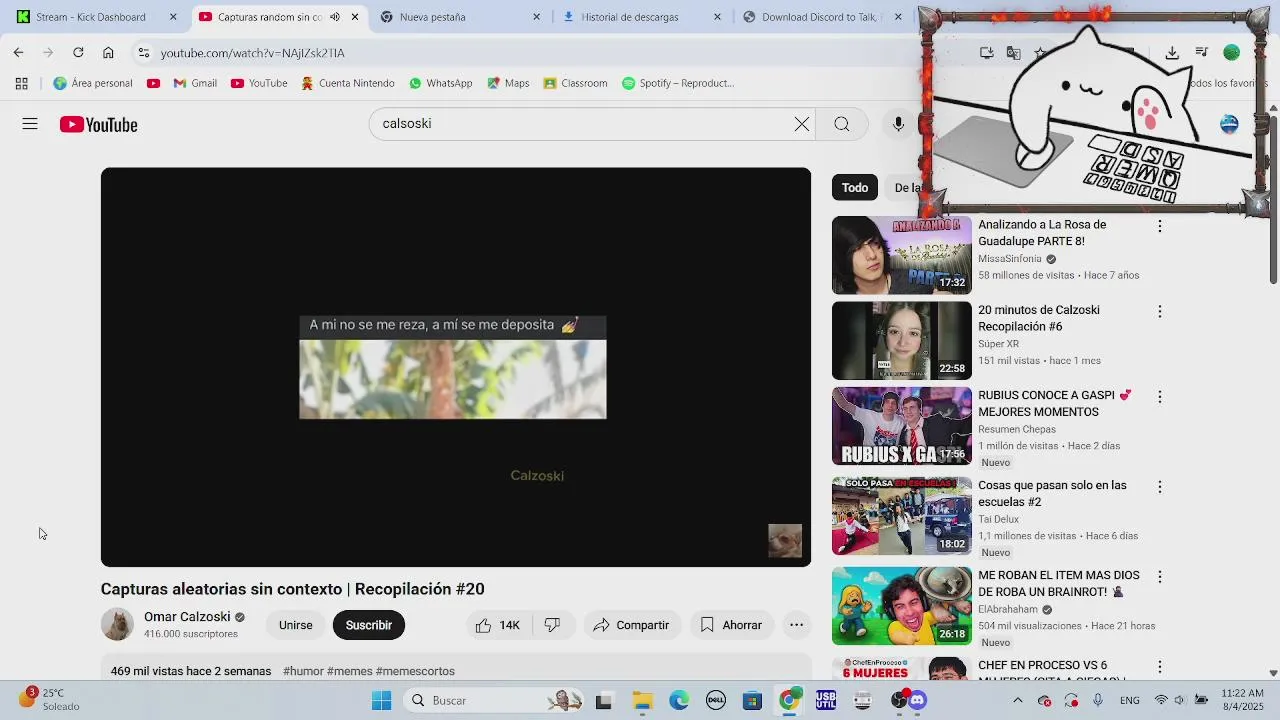Subscribe using the Suscribir button
Screen dimensions: 1280x720
click(x=369, y=625)
